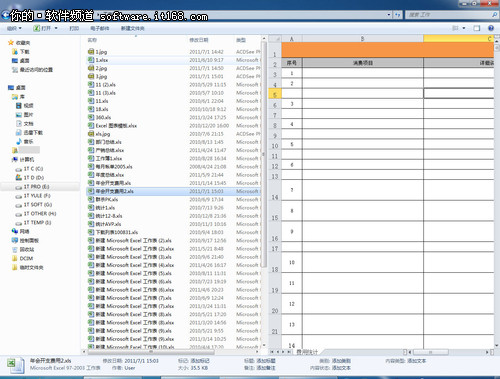Select 收藏夹 (Favorites) star in navigation pane
The height and width of the screenshot is (379, 500).
pyautogui.click(x=19, y=43)
